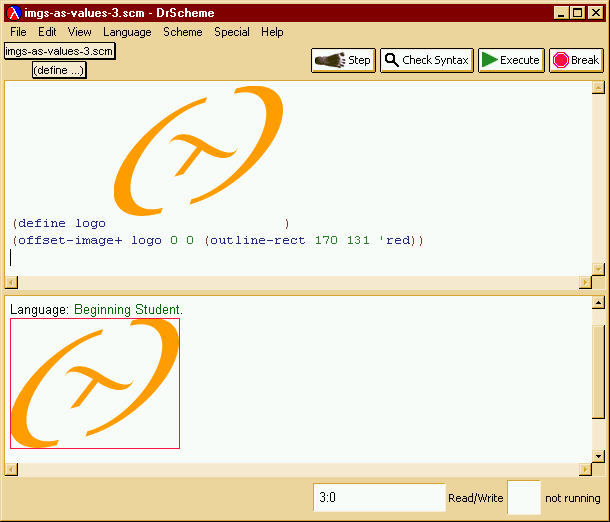
Task: Click the 'define' keyword in the editor
Action: (x=42, y=223)
